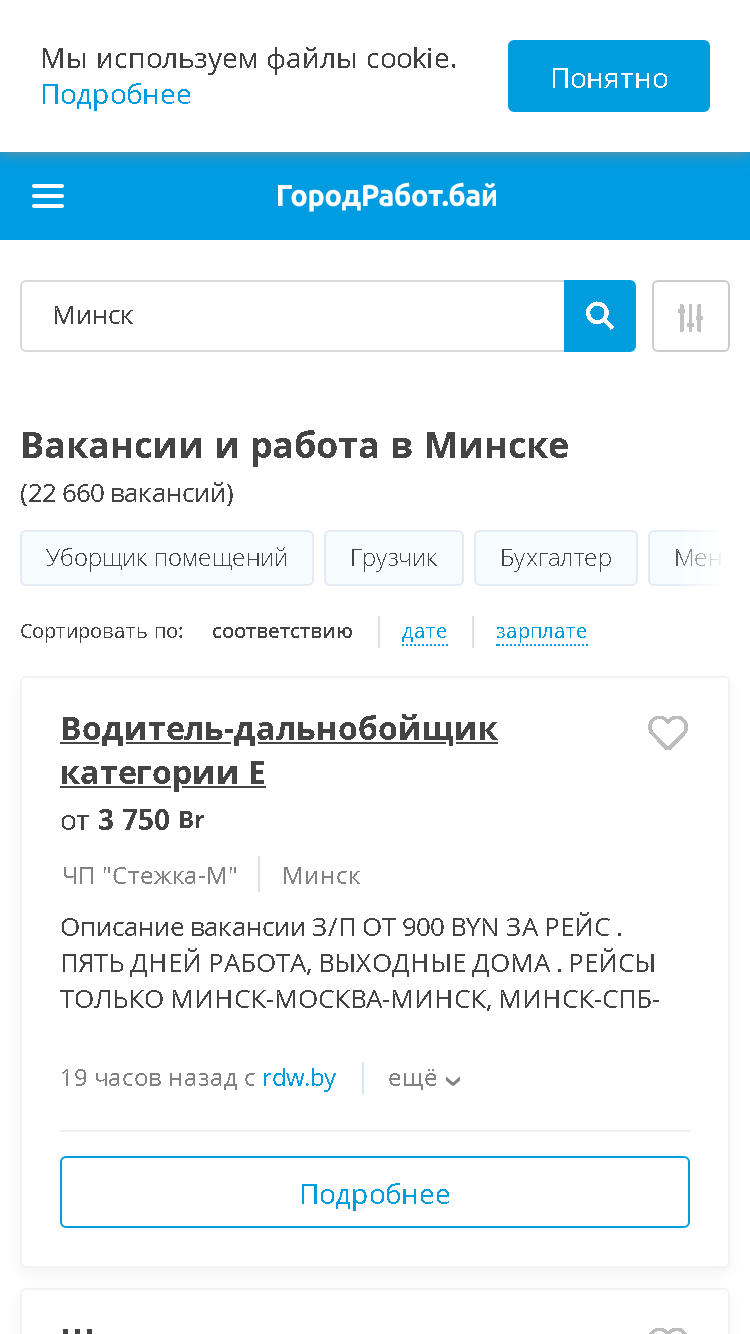Screen dimensions: 750x1334
Task: Select the "Уборщик помещений" tag
Action: click(167, 558)
